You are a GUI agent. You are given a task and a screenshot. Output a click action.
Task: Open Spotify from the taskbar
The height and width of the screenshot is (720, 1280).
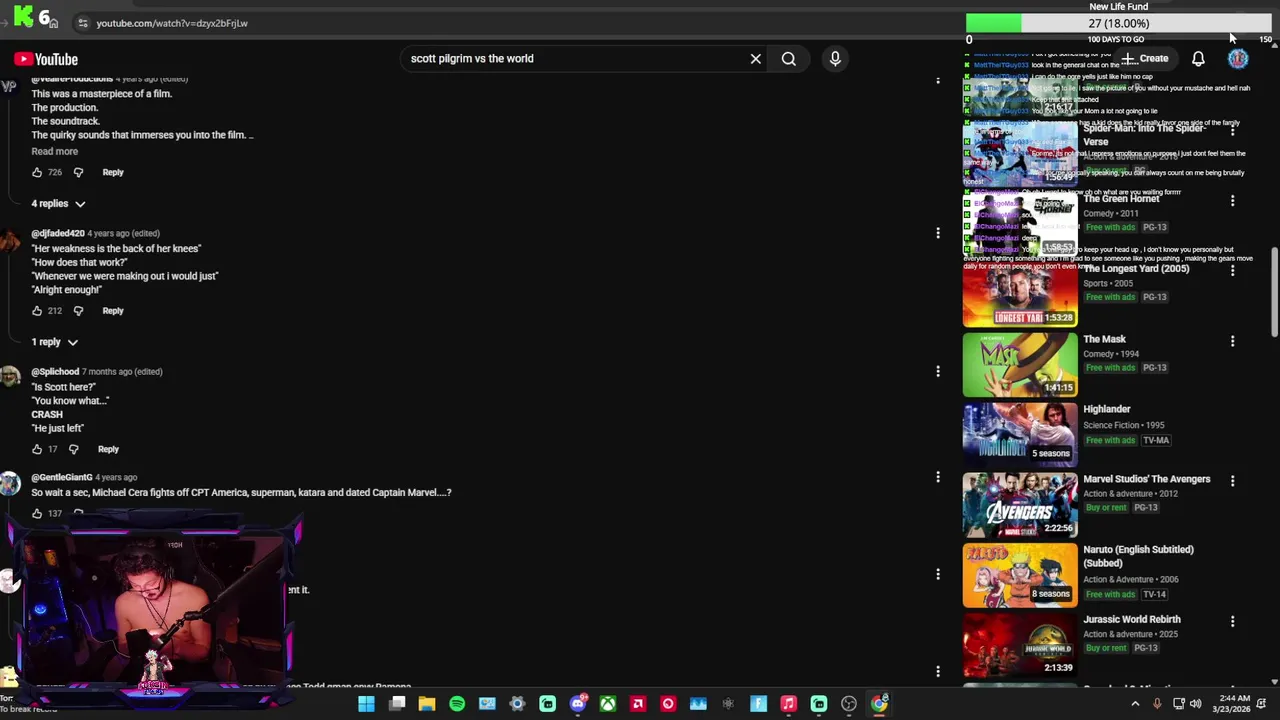click(x=457, y=704)
